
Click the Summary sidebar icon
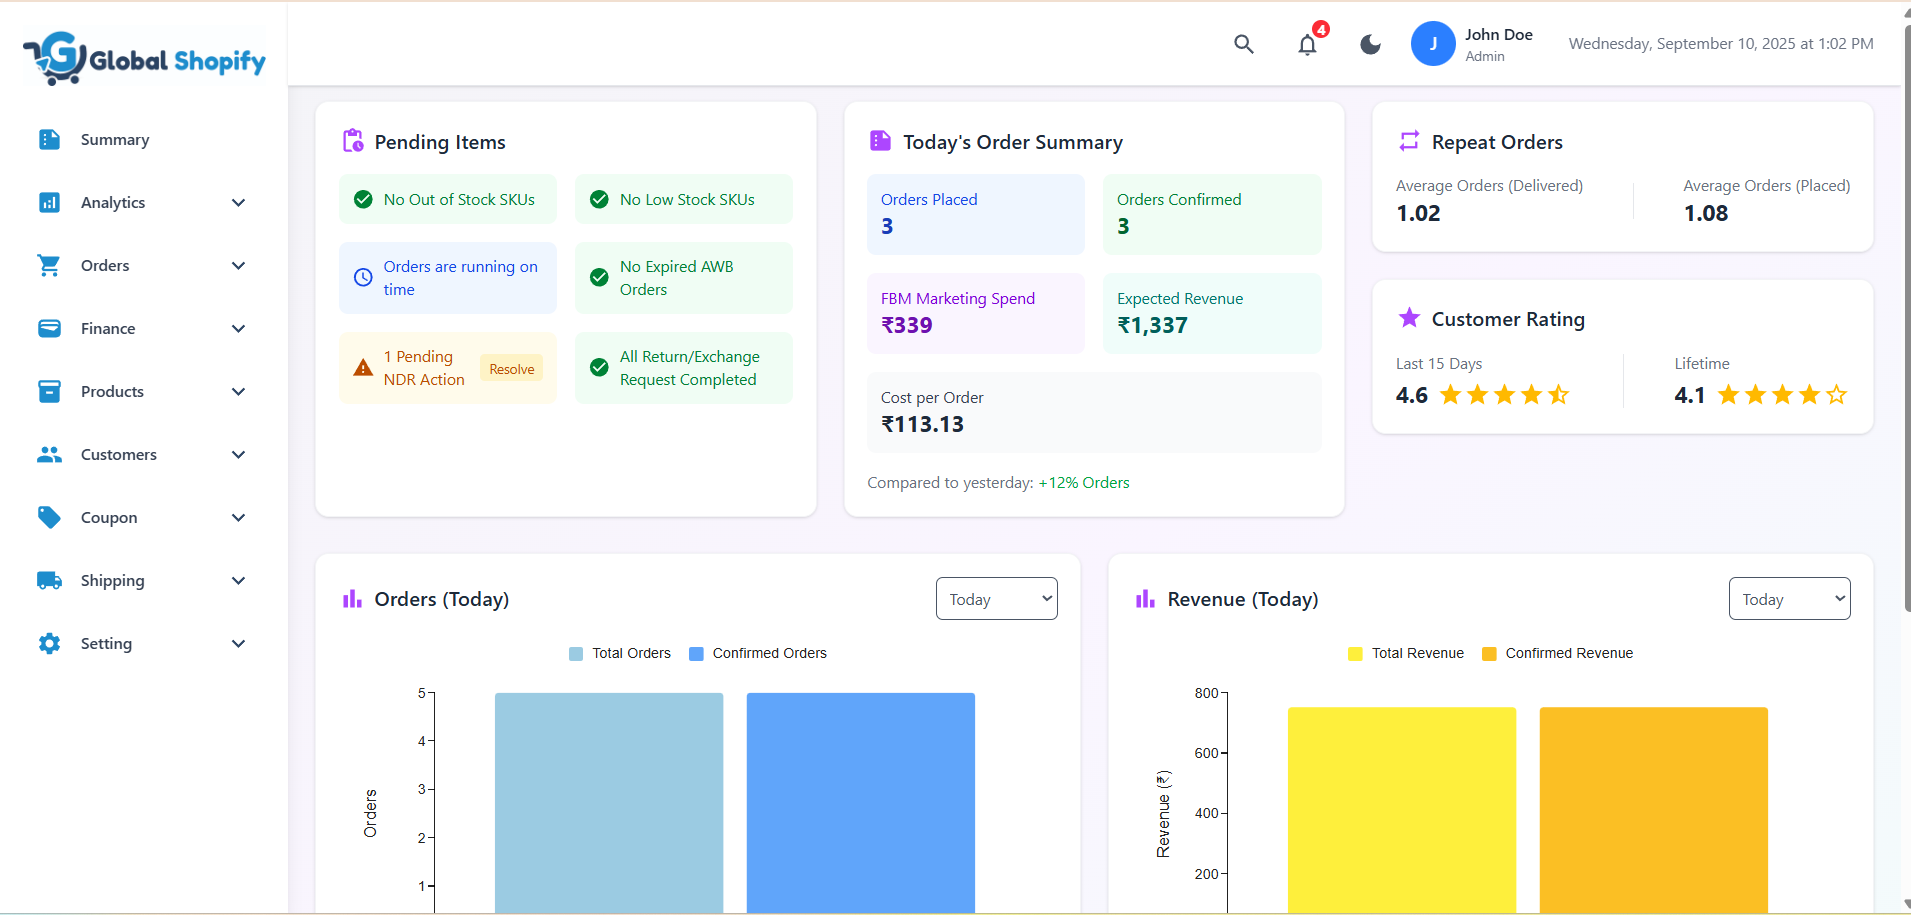click(x=49, y=139)
